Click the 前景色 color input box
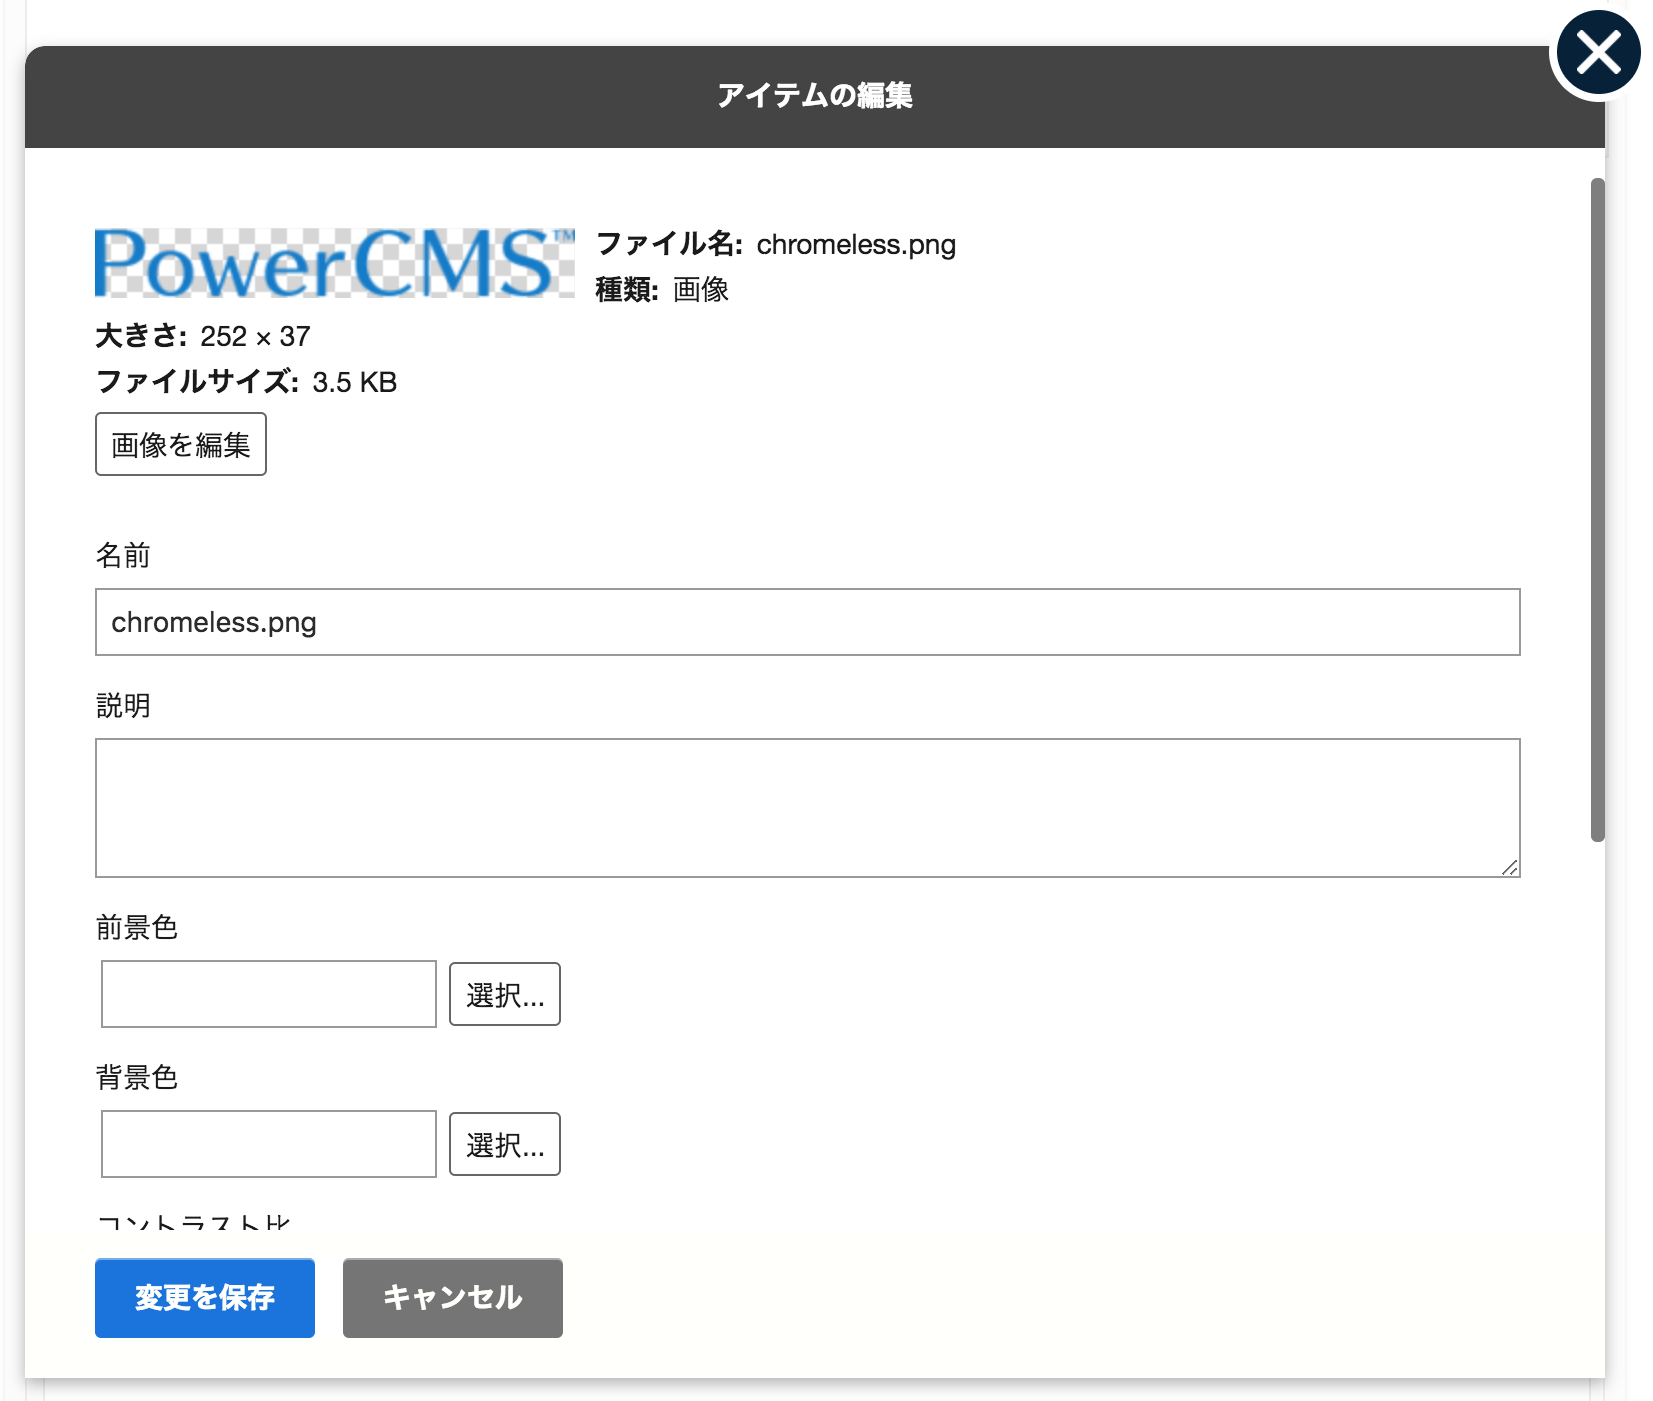The height and width of the screenshot is (1401, 1653). click(x=269, y=994)
